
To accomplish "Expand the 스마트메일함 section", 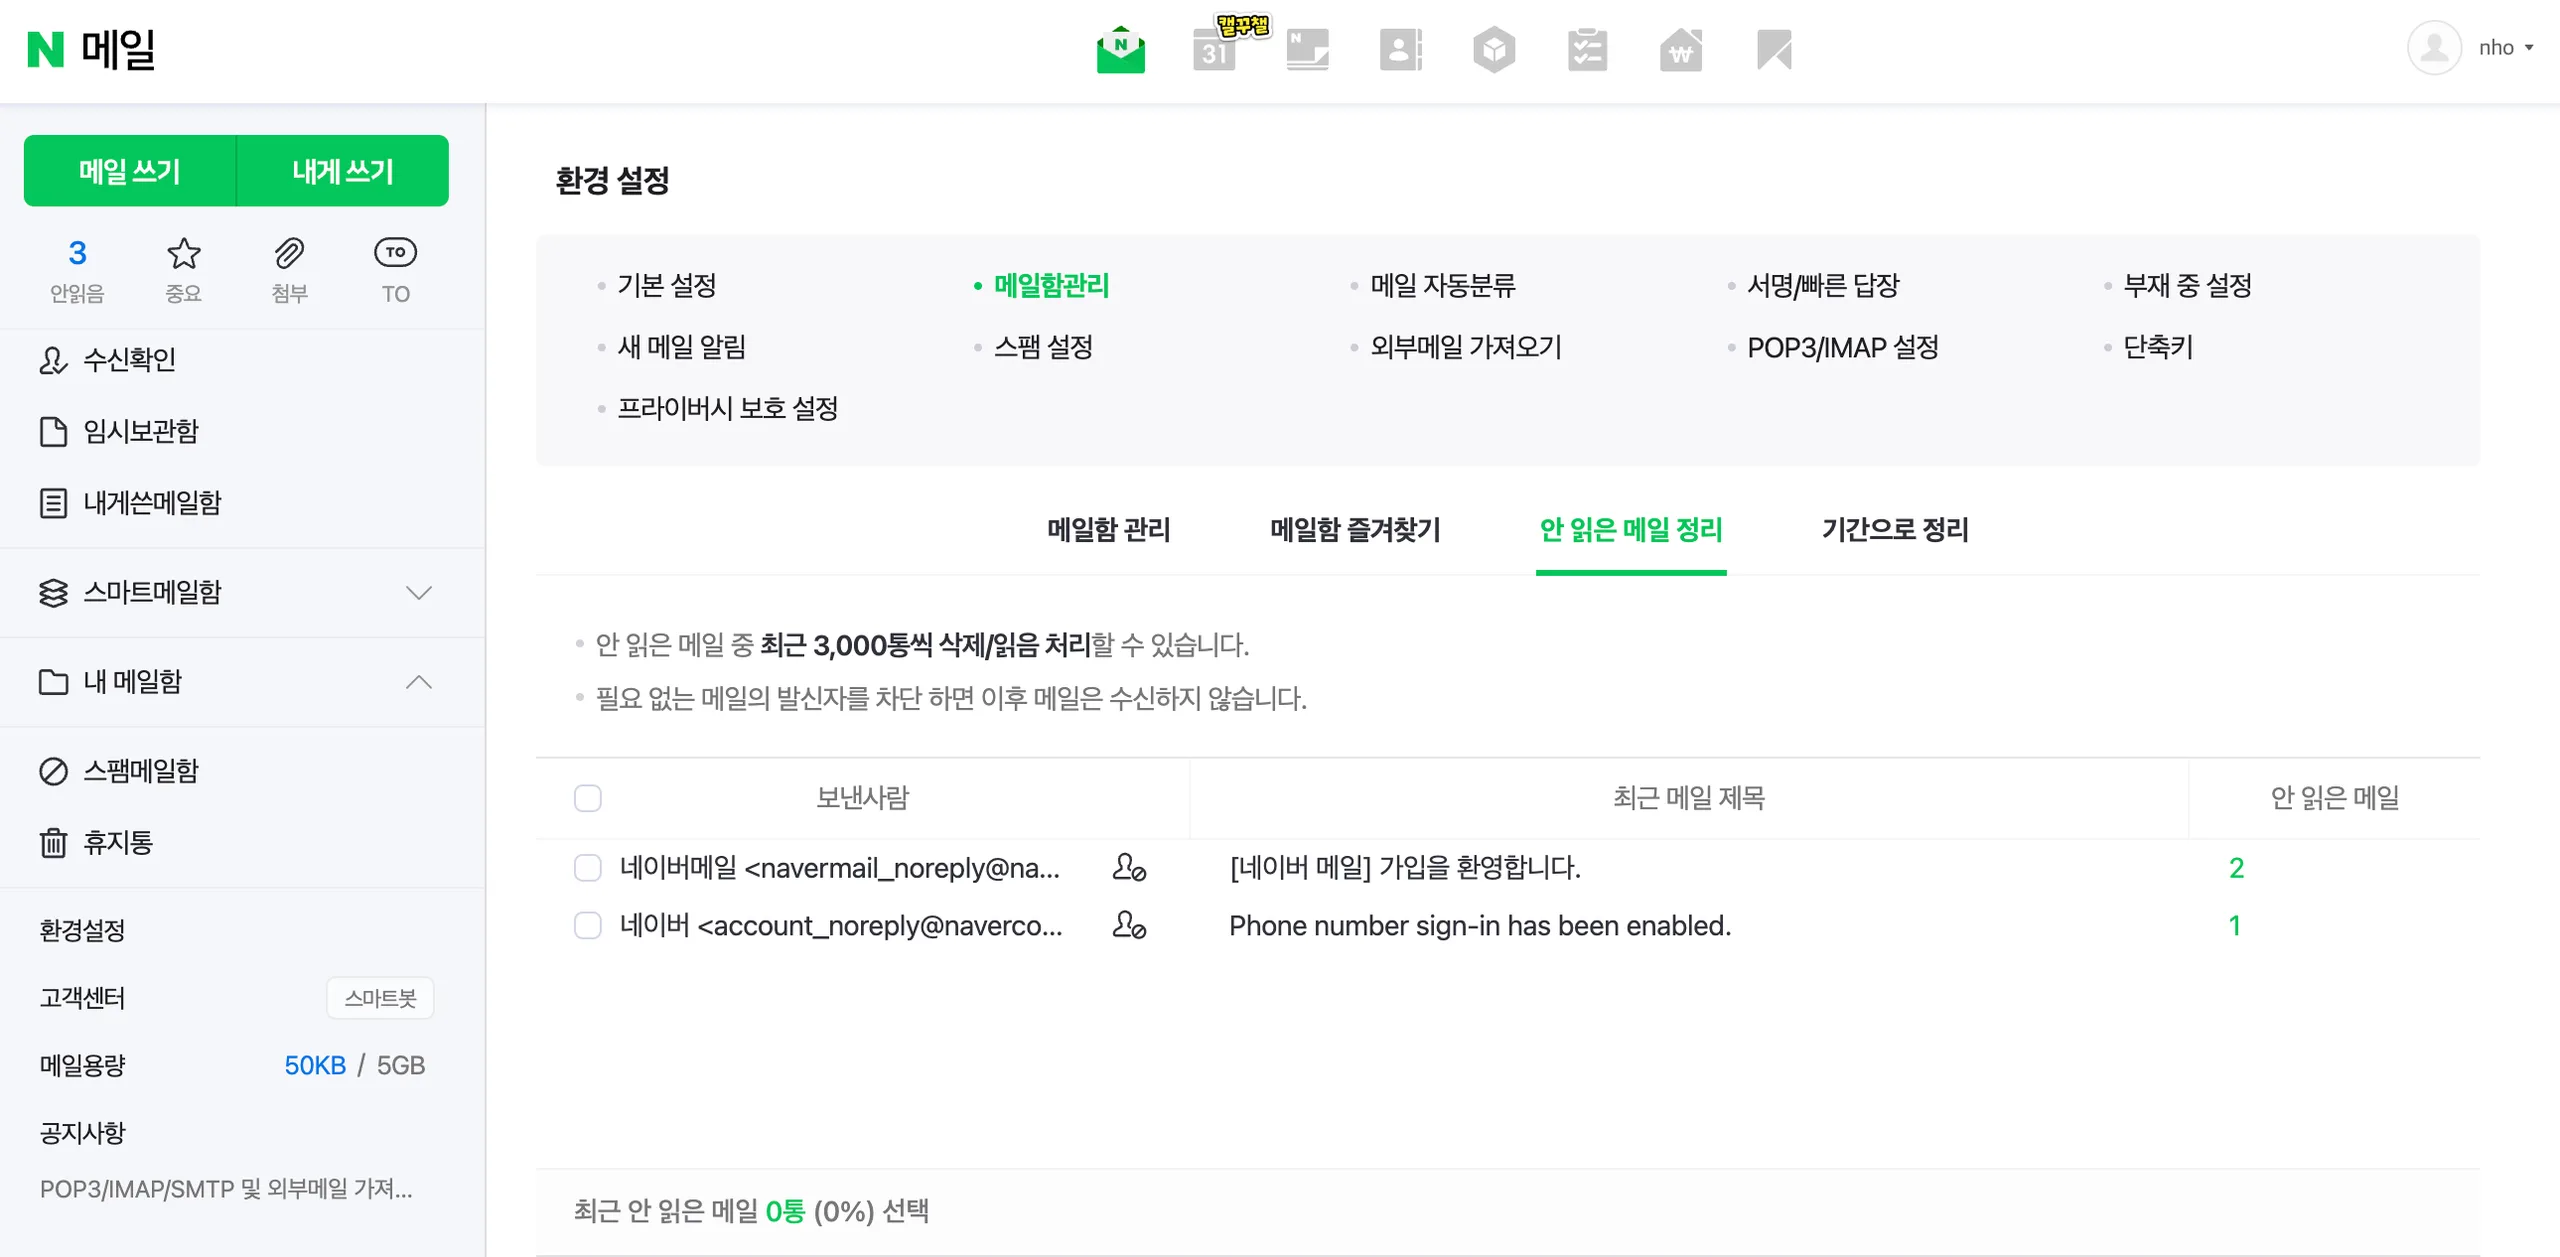I will pyautogui.click(x=419, y=592).
